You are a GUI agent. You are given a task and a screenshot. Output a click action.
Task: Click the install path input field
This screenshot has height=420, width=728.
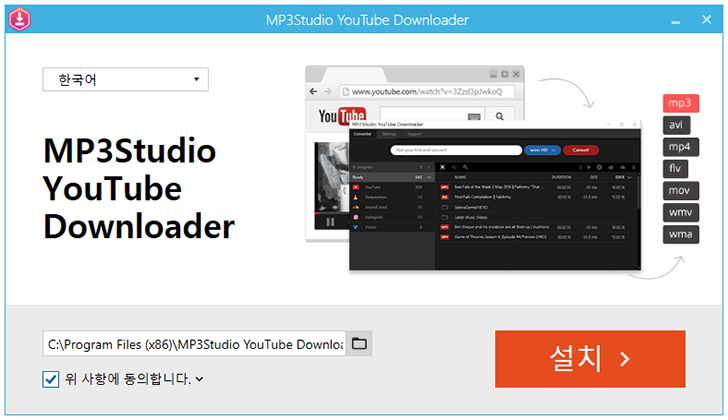(194, 343)
